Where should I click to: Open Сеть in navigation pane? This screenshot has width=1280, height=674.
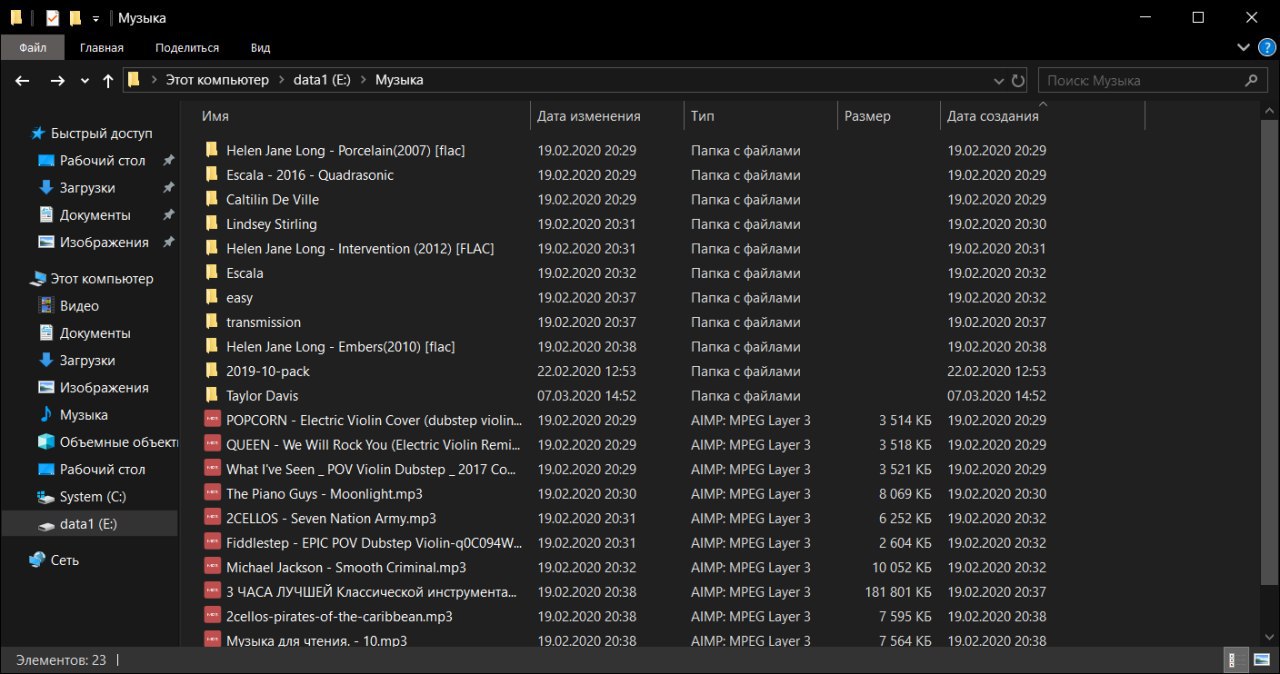65,561
